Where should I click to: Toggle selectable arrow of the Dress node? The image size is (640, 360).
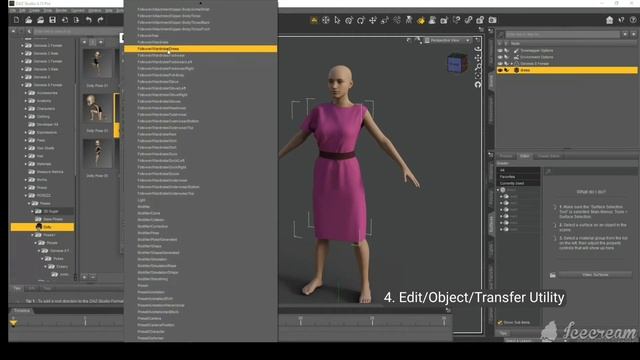[507, 70]
